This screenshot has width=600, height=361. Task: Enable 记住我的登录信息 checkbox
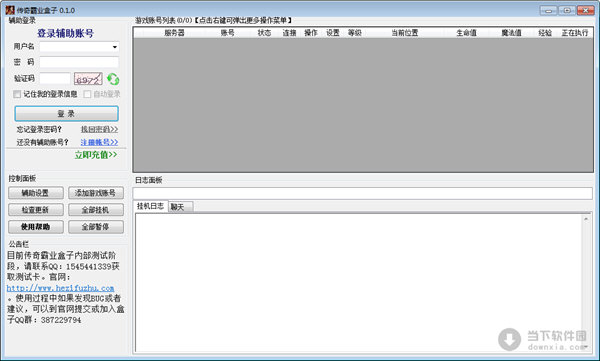tap(17, 94)
